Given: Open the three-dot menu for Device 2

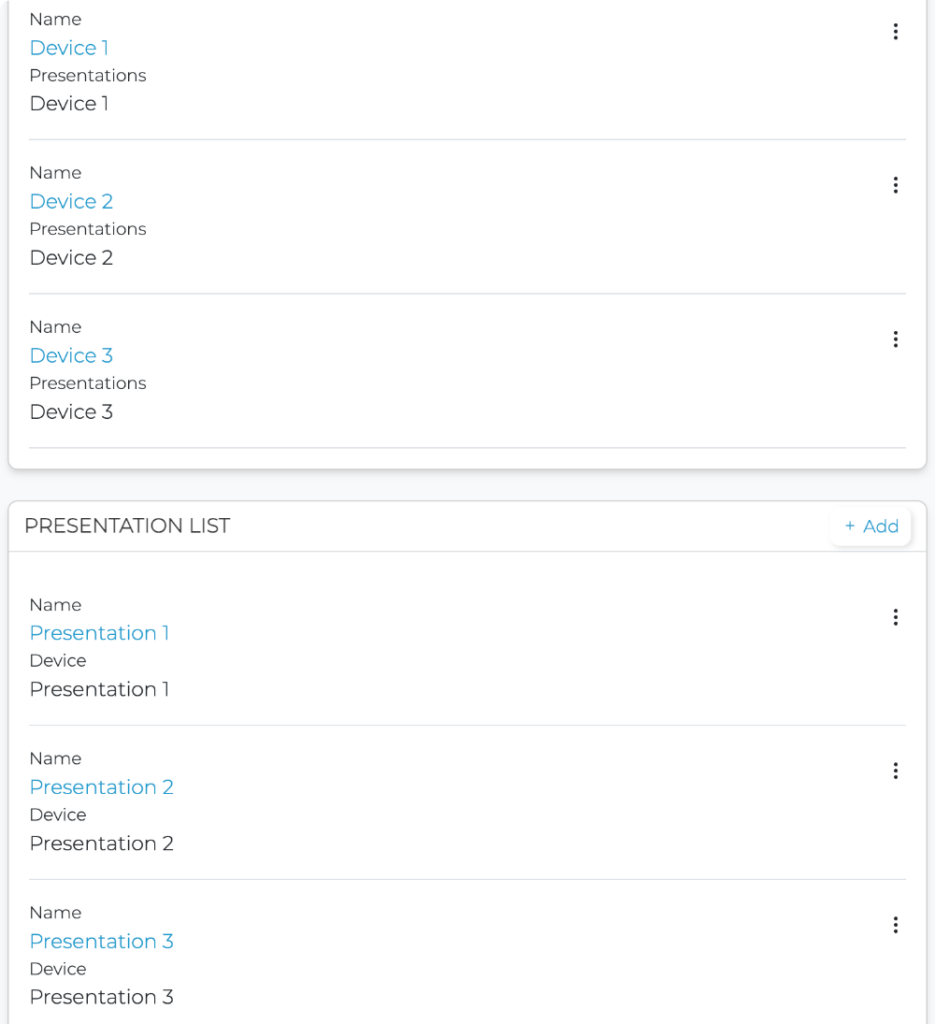Looking at the screenshot, I should pos(895,185).
